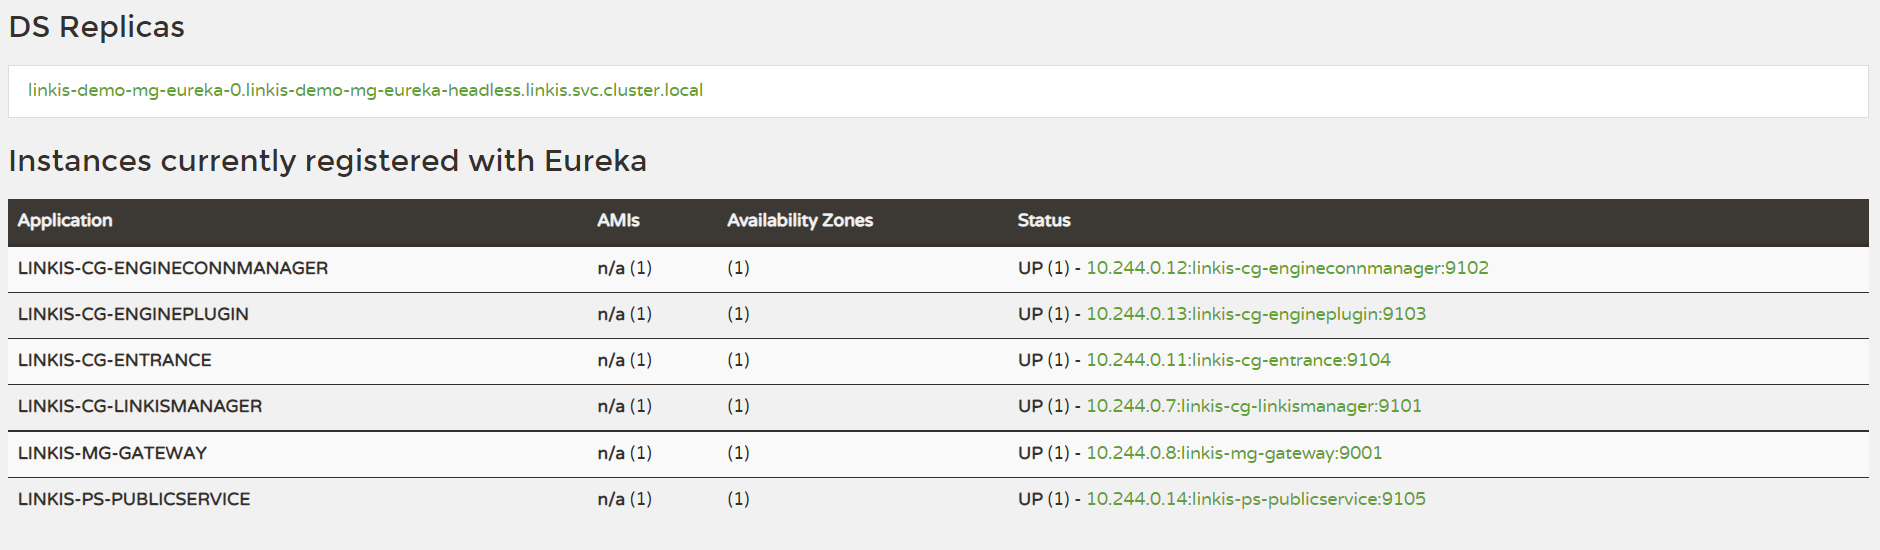The height and width of the screenshot is (550, 1880).
Task: Click the Application column header
Action: [x=65, y=221]
